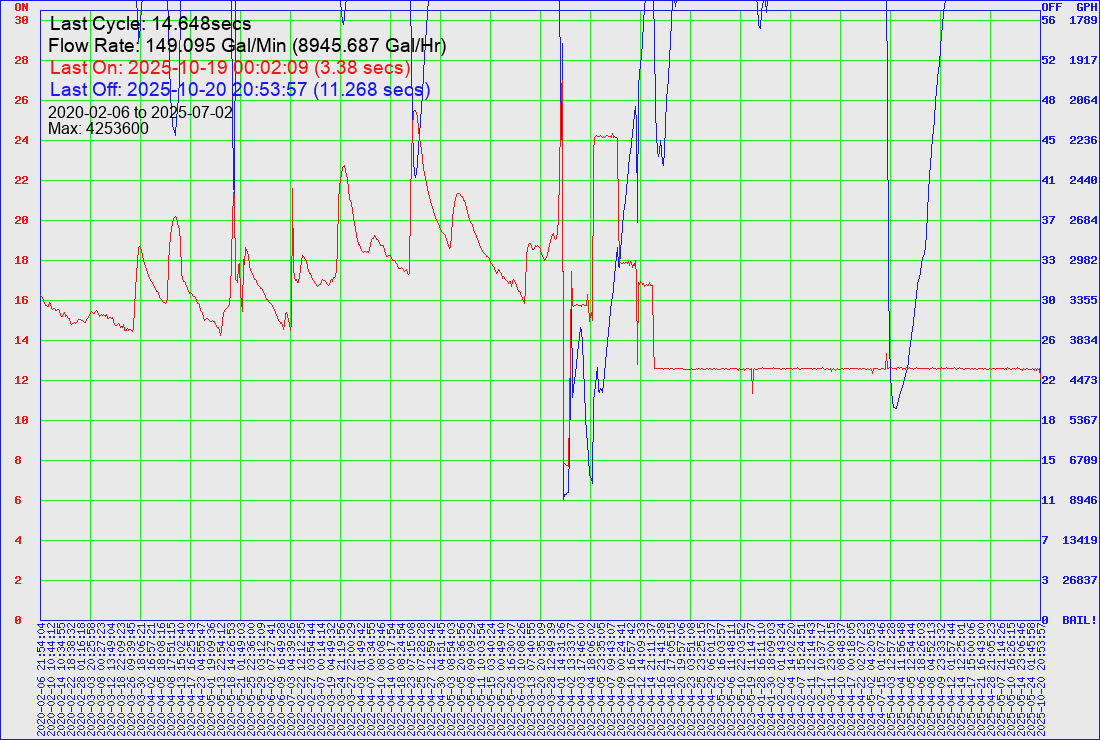Click the 'BAIL!' label at bottom right
Screen dimensions: 1100x740
(x=1080, y=620)
